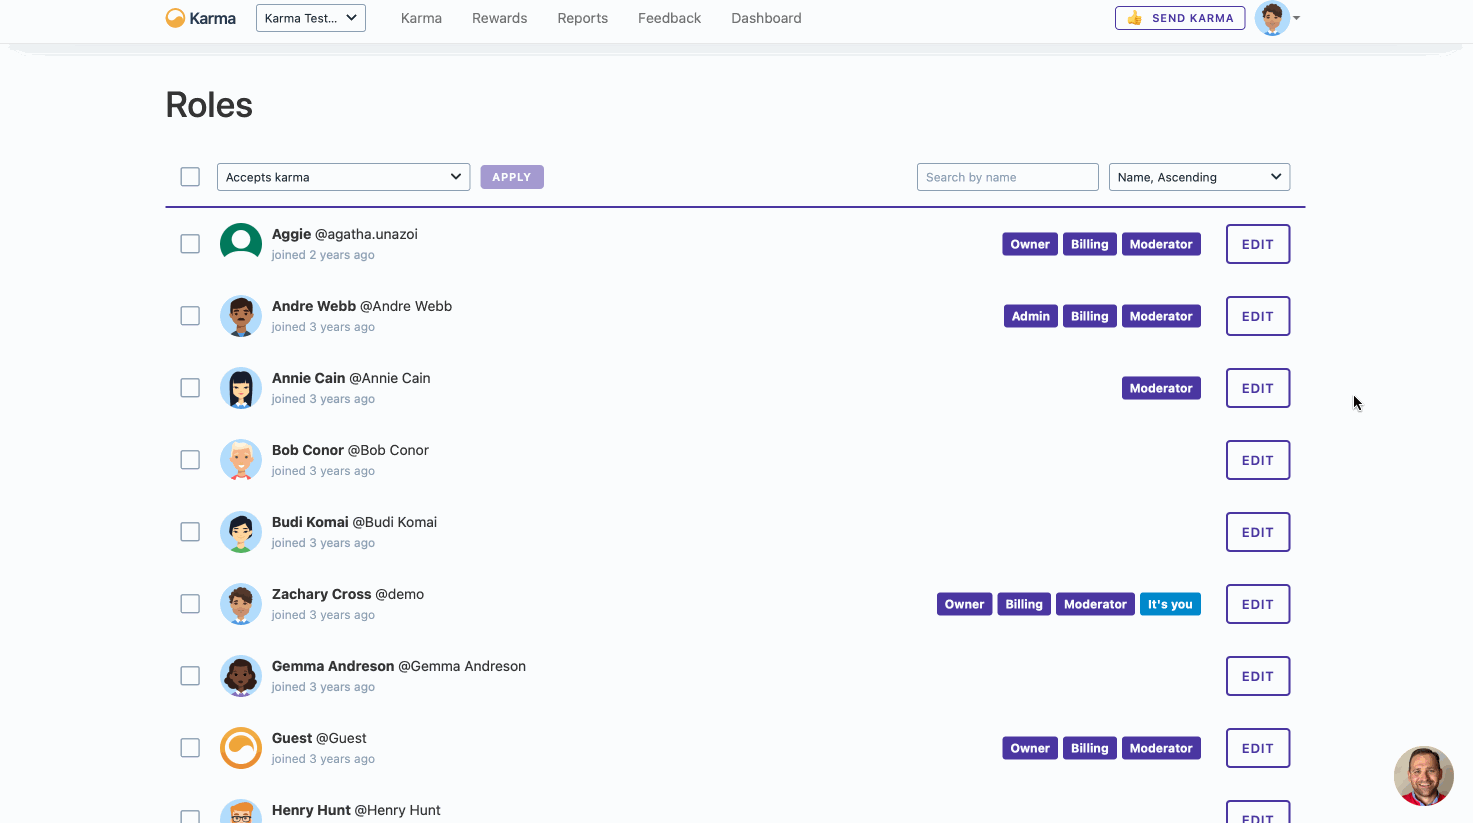Click Andre Webb's avatar
This screenshot has width=1473, height=823.
click(241, 316)
